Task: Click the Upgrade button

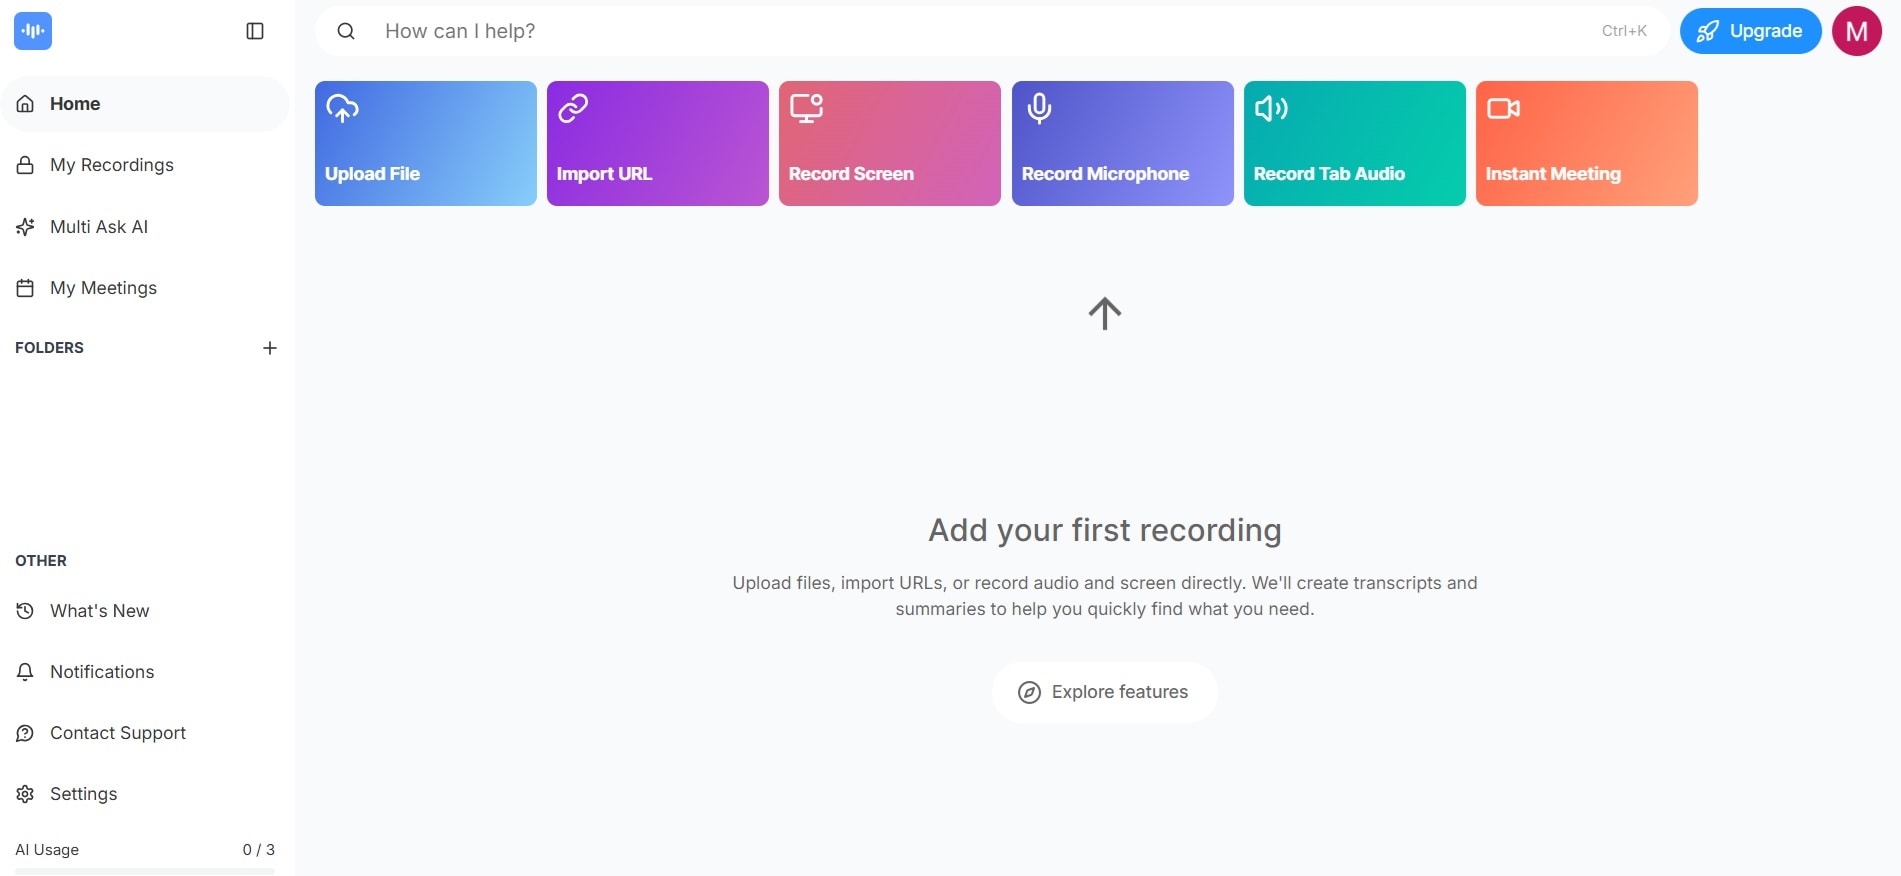Action: [1751, 31]
